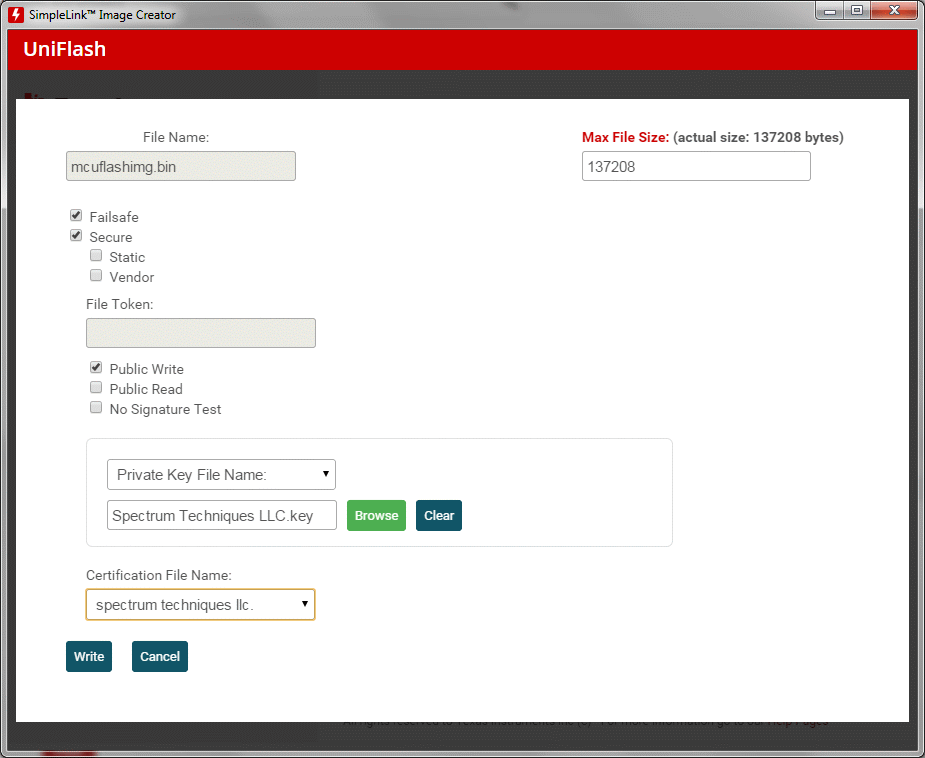Click the Cancel button
The image size is (925, 758).
click(160, 657)
